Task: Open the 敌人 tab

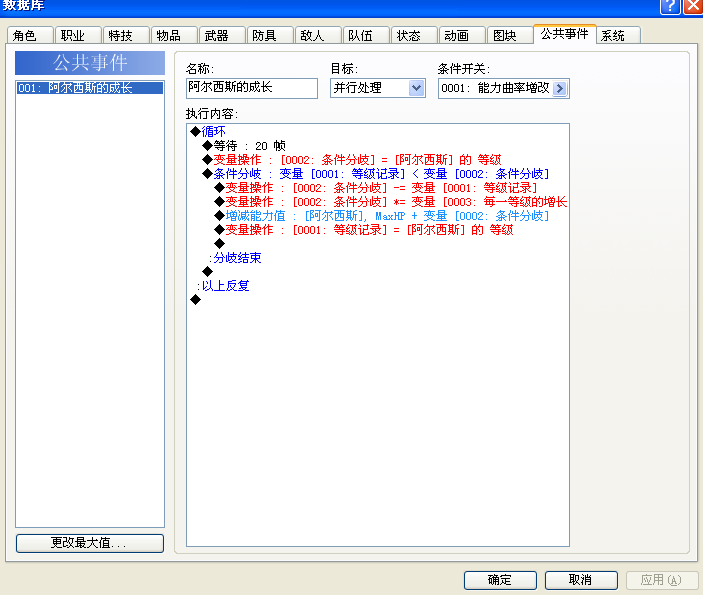Action: click(318, 35)
